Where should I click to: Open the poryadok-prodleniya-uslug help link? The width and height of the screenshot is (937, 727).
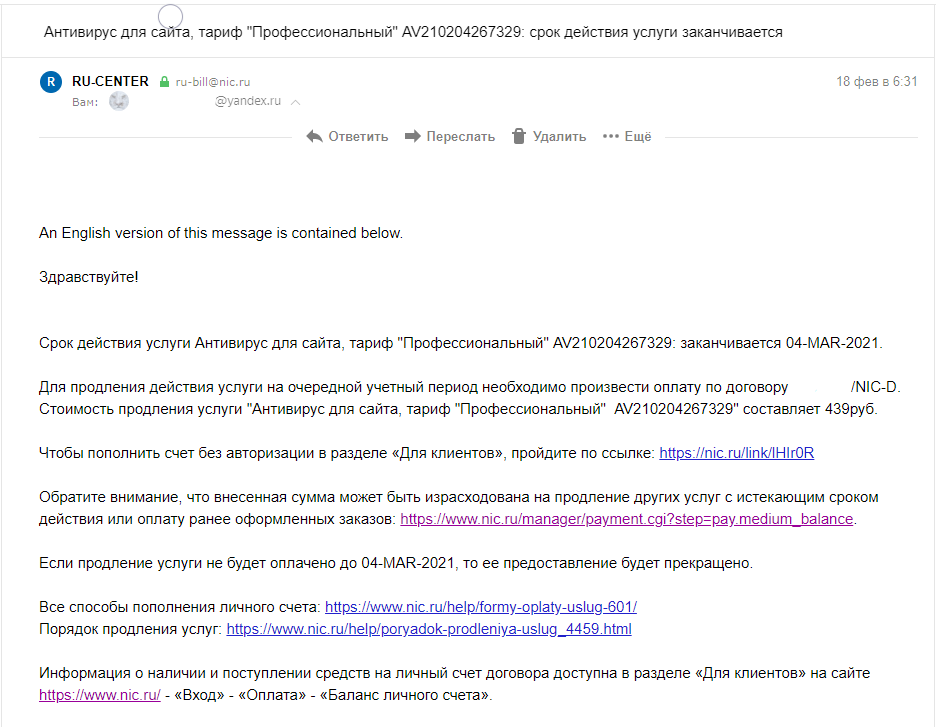[429, 629]
